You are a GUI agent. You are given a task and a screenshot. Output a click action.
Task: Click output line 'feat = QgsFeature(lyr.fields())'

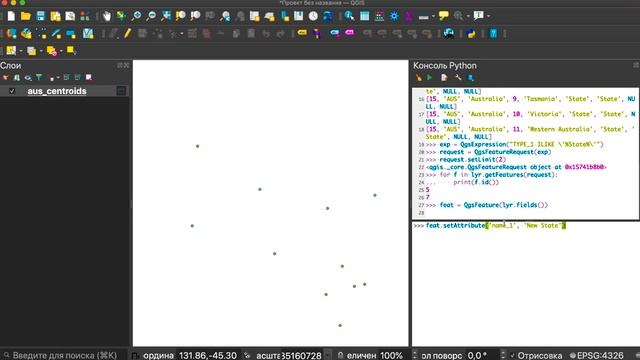[x=493, y=205]
